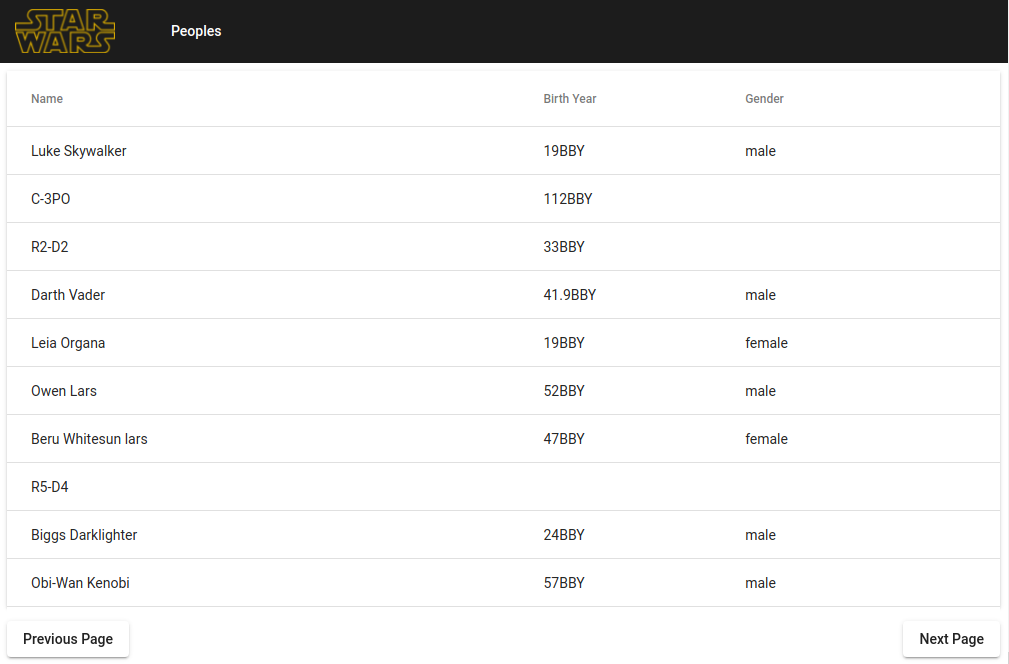
Task: Select the Luke Skywalker row
Action: [x=79, y=151]
